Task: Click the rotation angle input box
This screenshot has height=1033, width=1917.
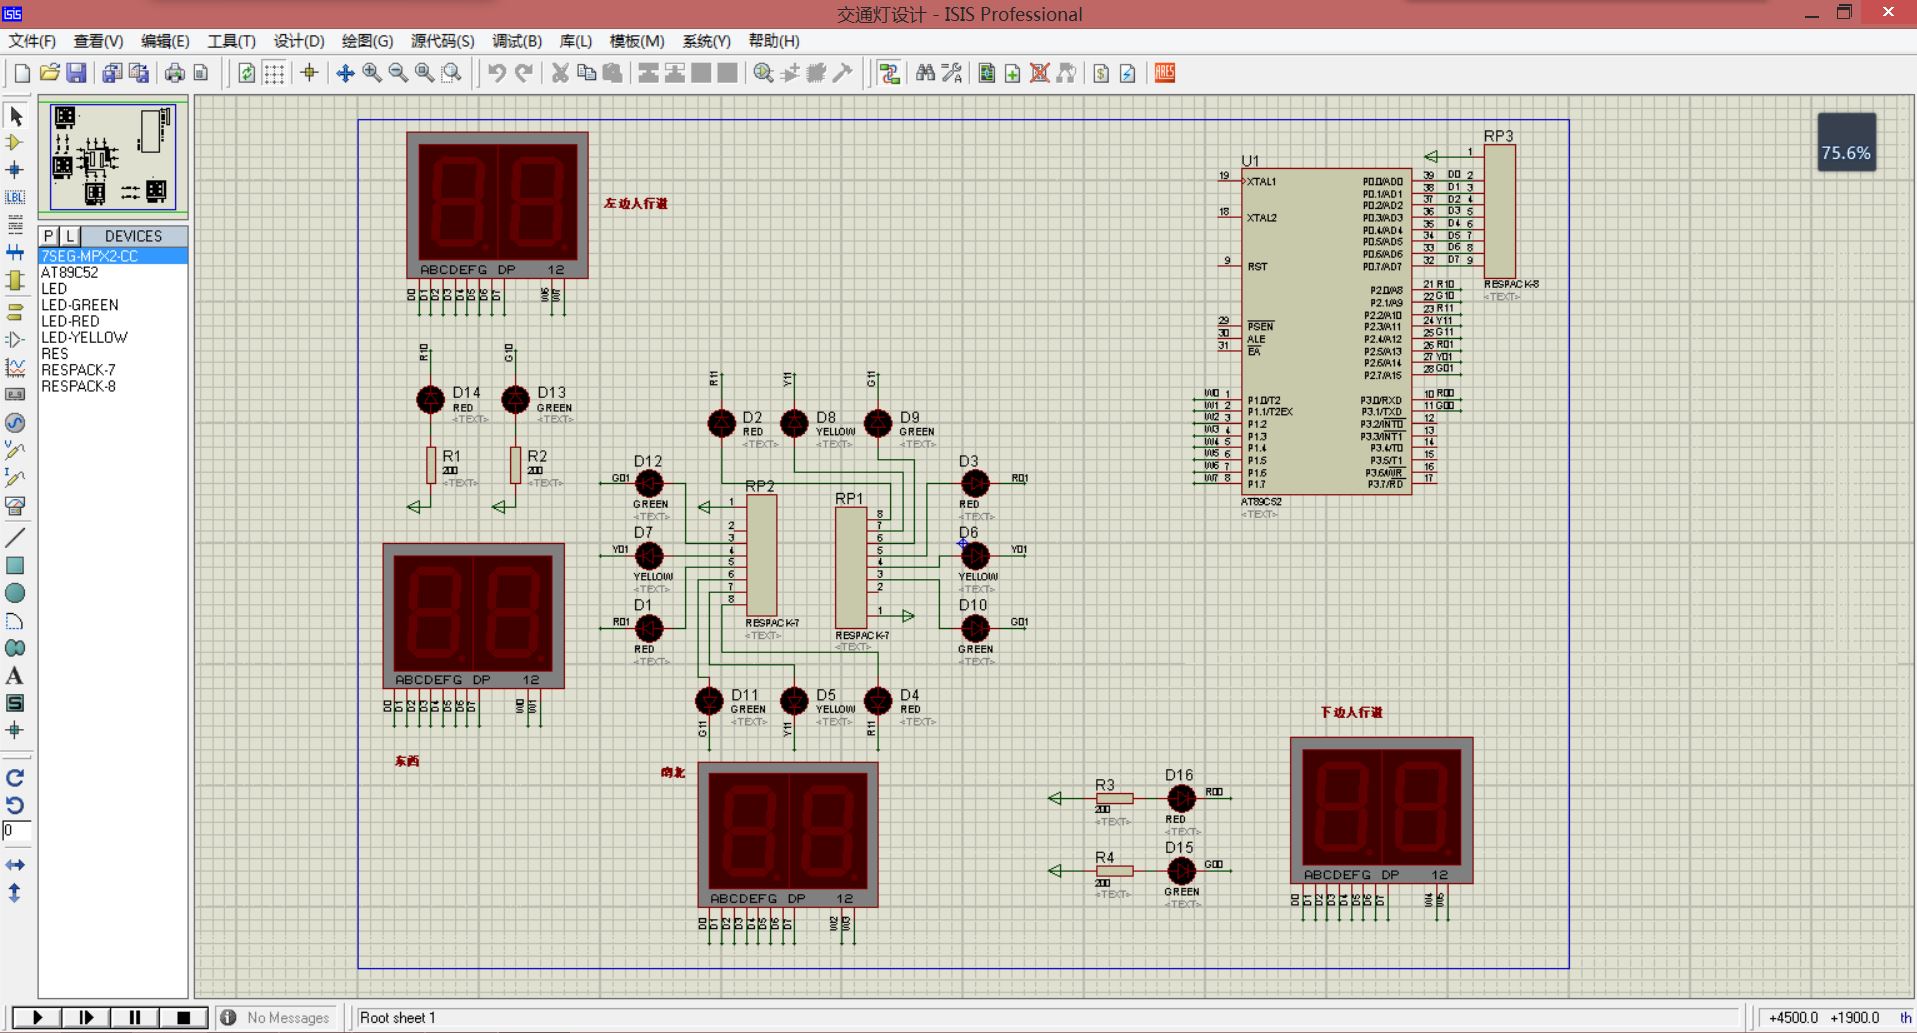Action: pos(16,831)
